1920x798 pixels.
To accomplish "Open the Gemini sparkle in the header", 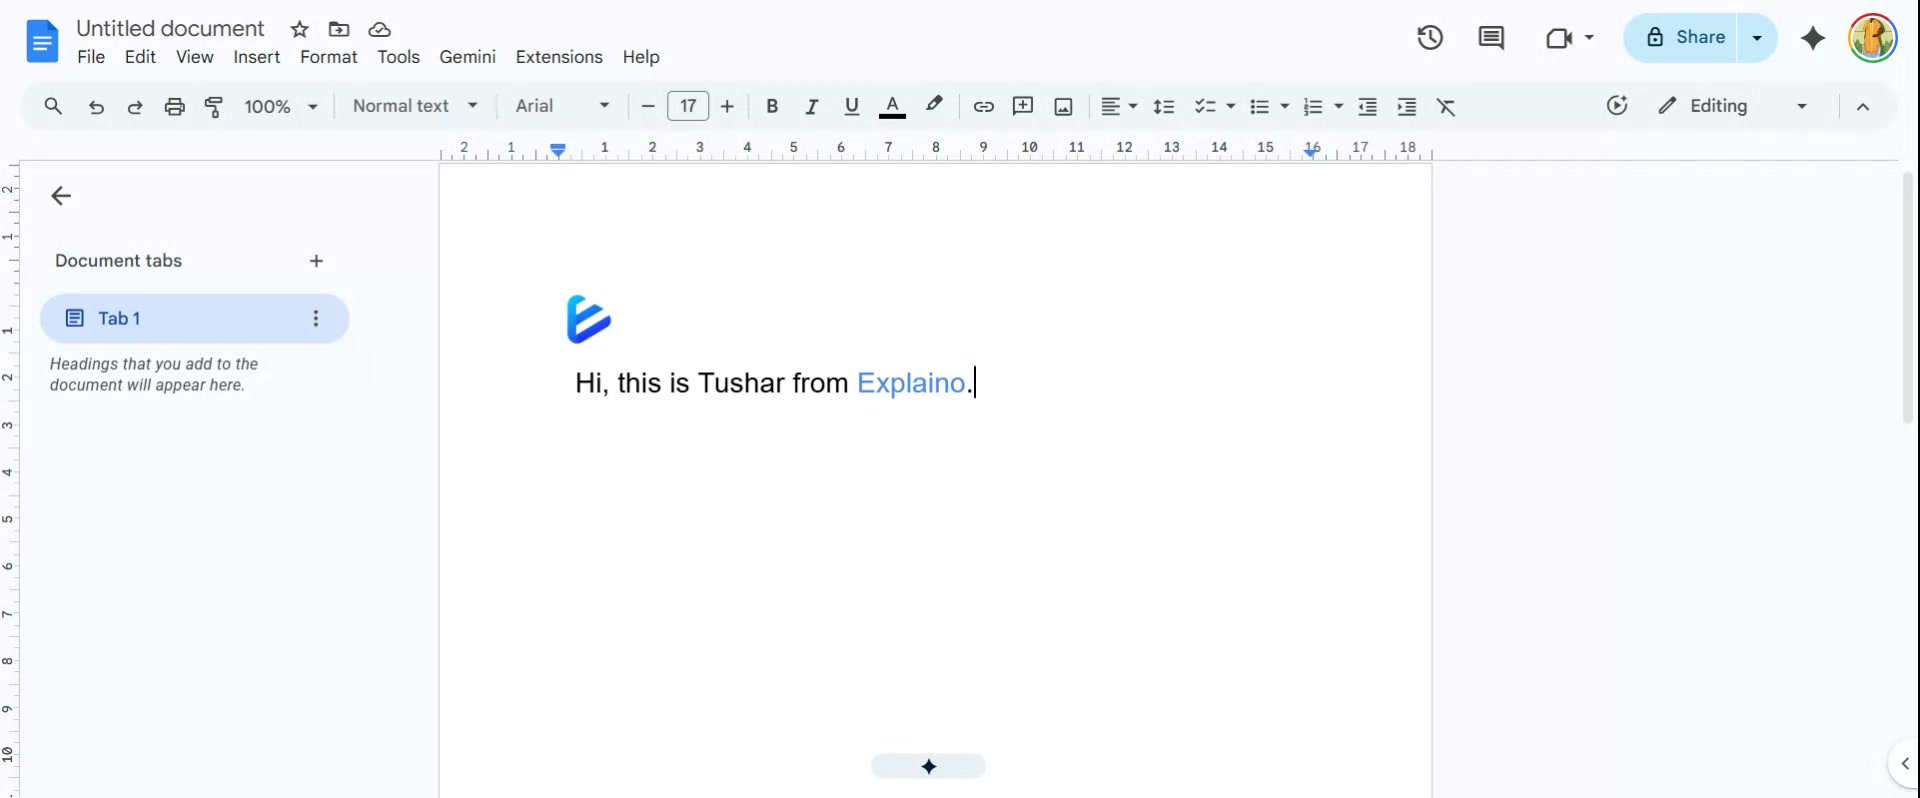I will pyautogui.click(x=1813, y=38).
